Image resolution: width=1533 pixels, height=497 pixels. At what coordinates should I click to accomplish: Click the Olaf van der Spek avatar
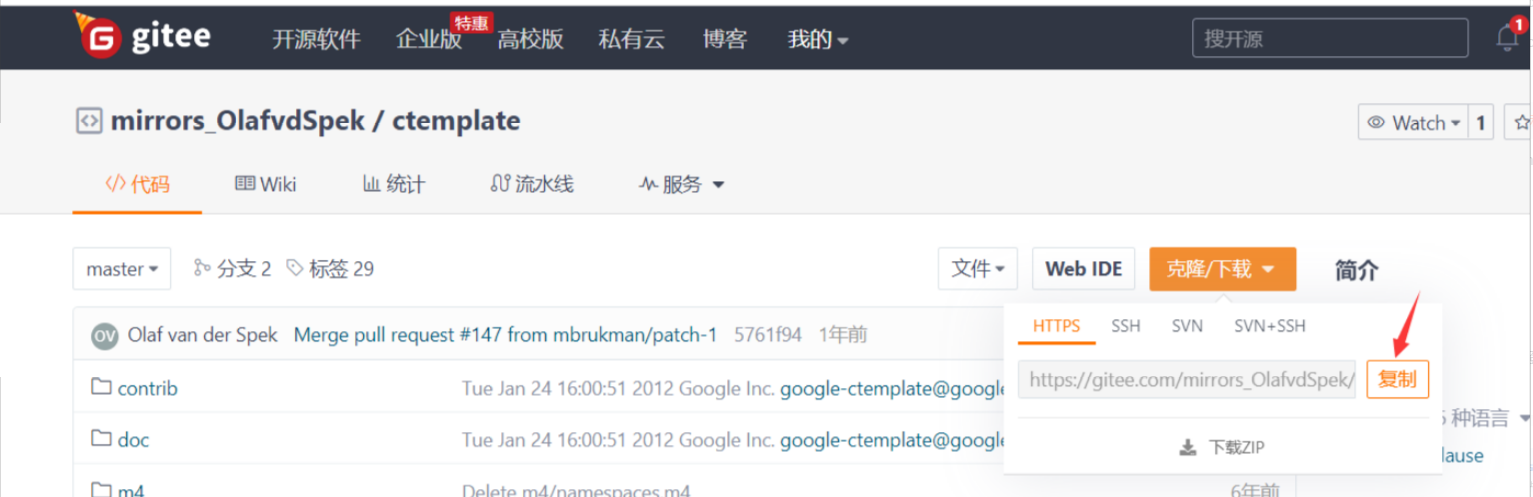click(x=104, y=335)
